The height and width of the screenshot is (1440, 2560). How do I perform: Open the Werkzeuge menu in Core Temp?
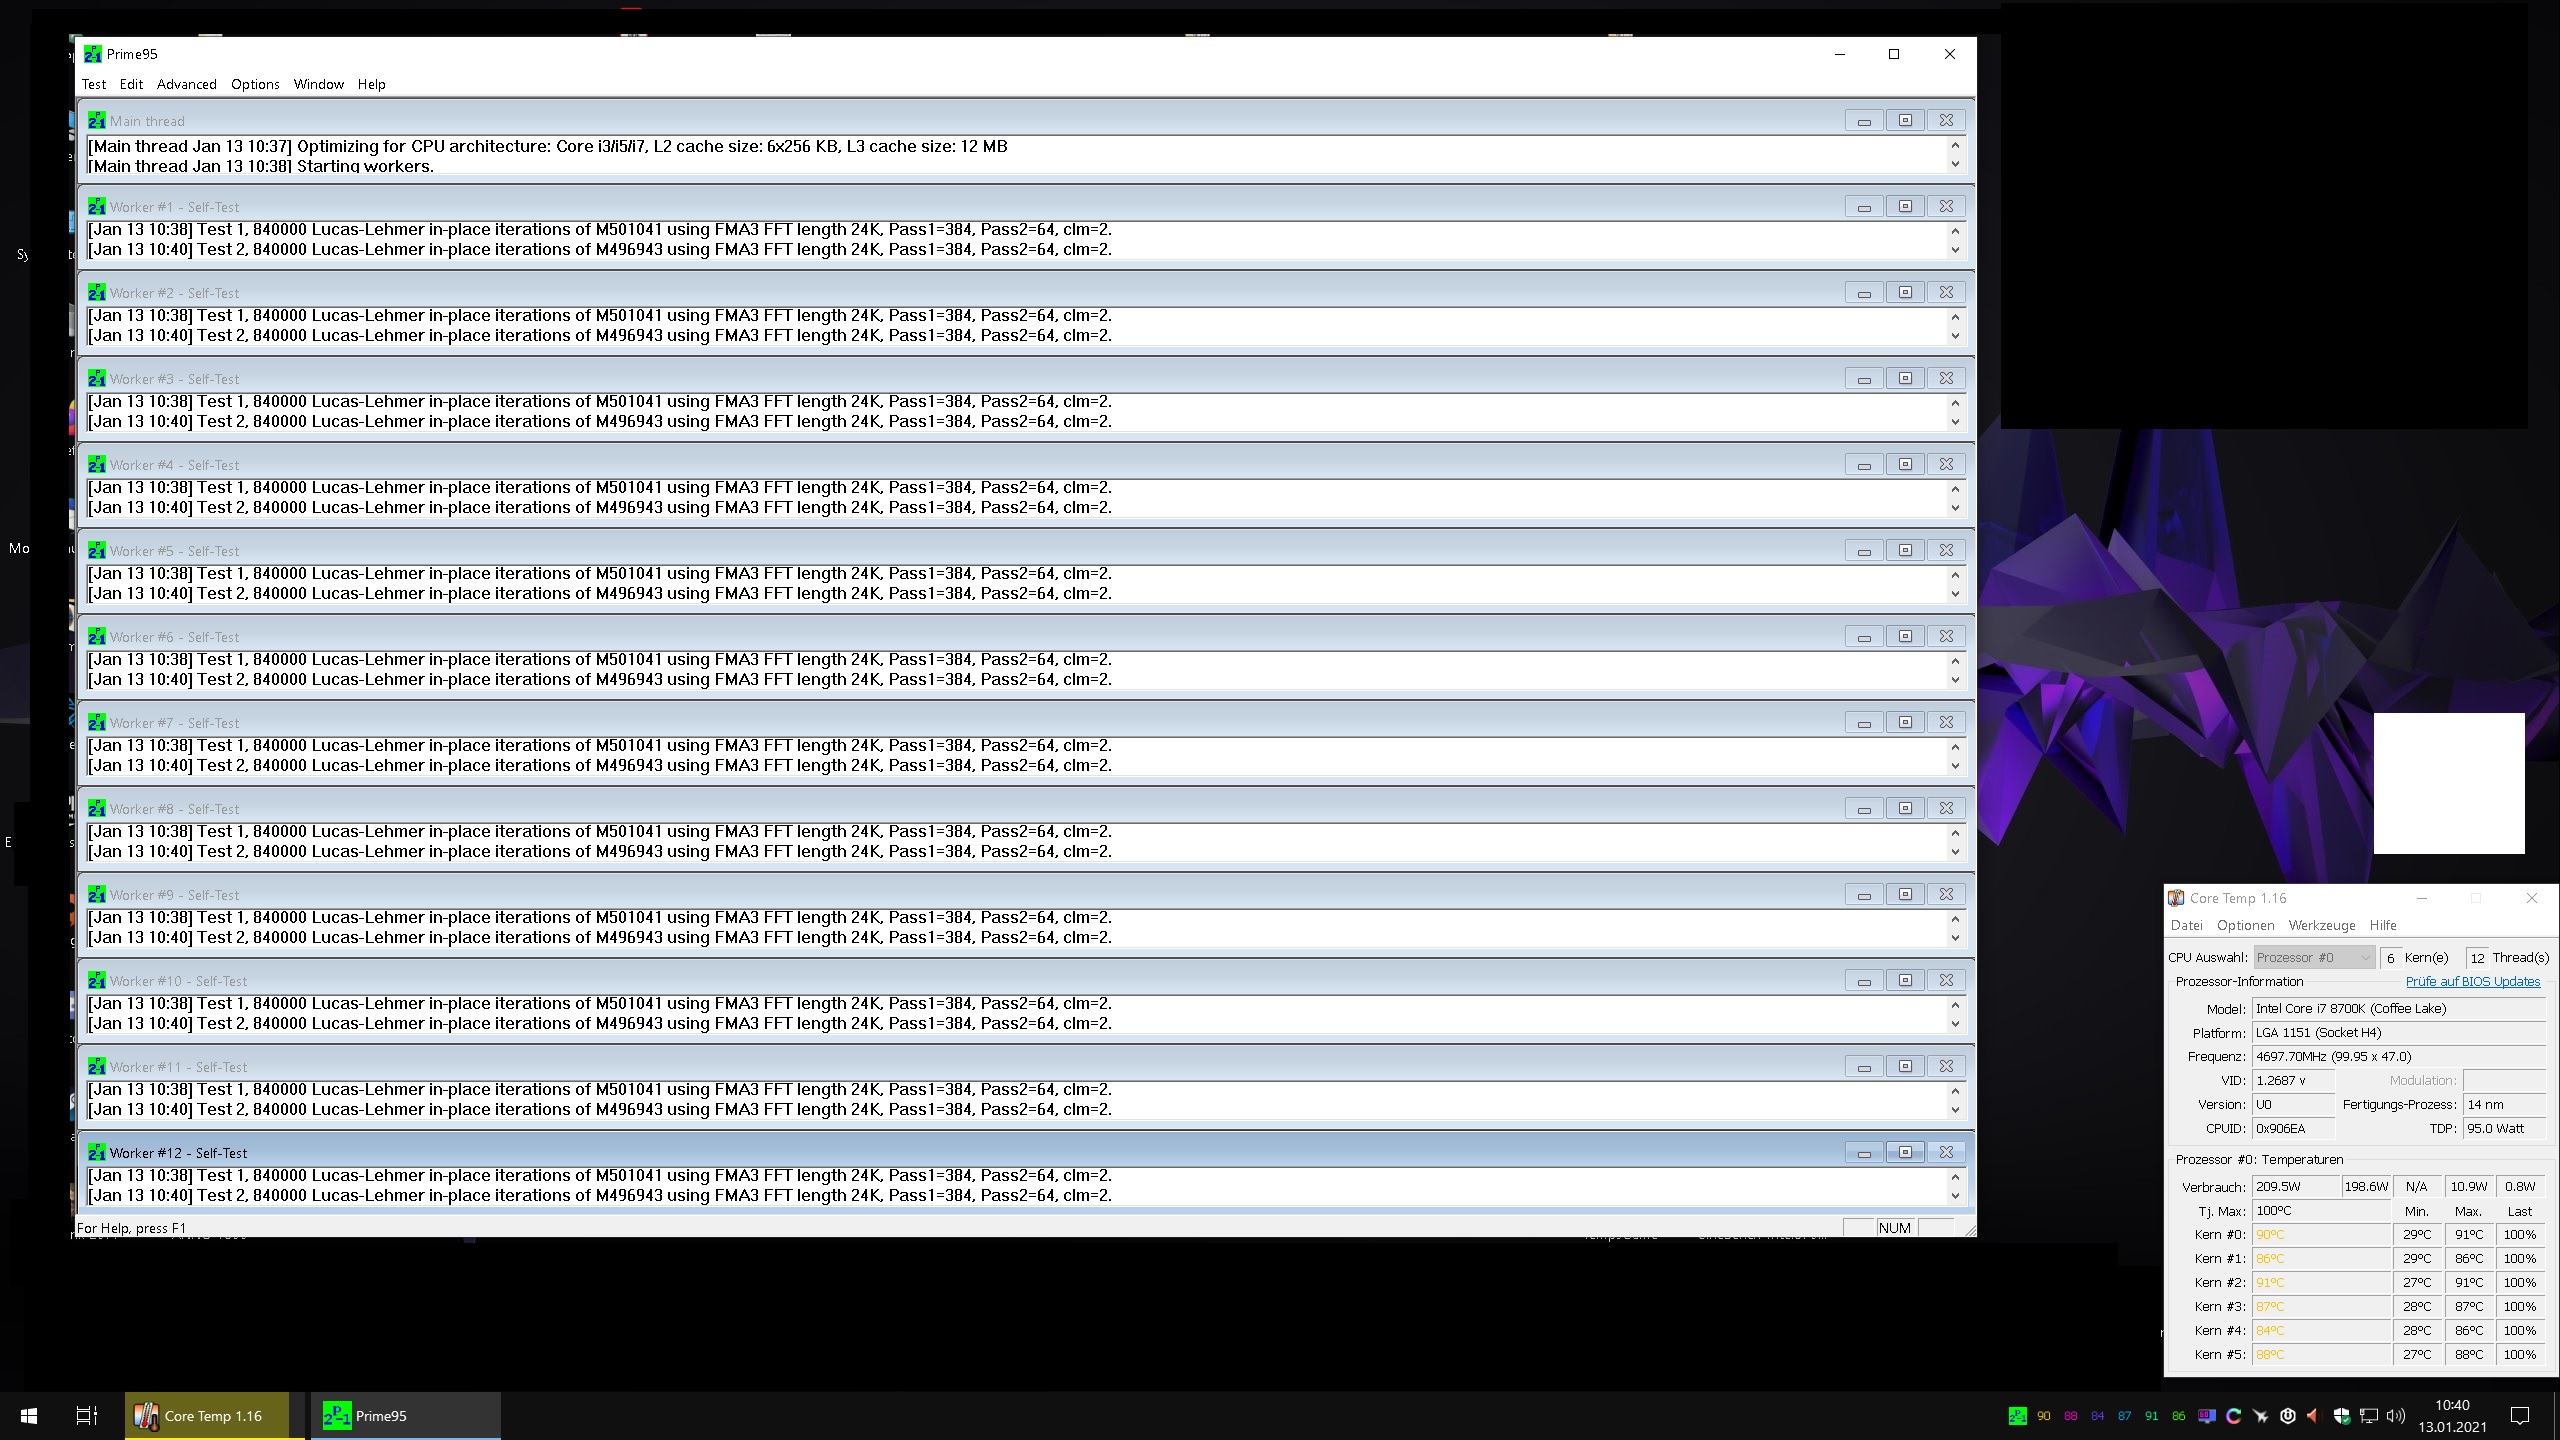(x=2321, y=925)
